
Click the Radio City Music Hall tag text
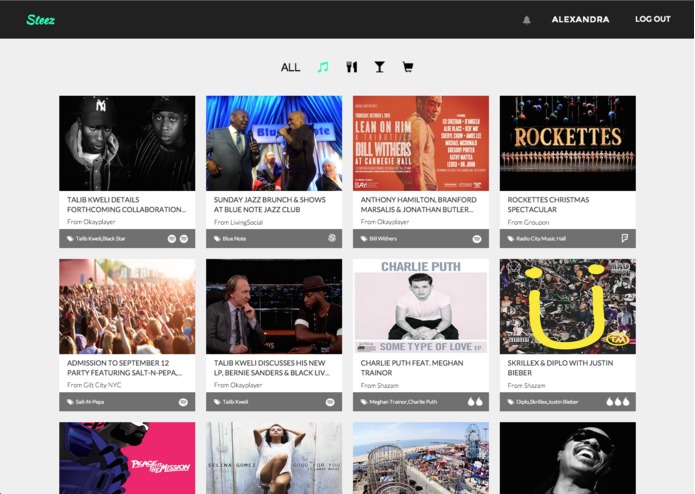[x=541, y=239]
